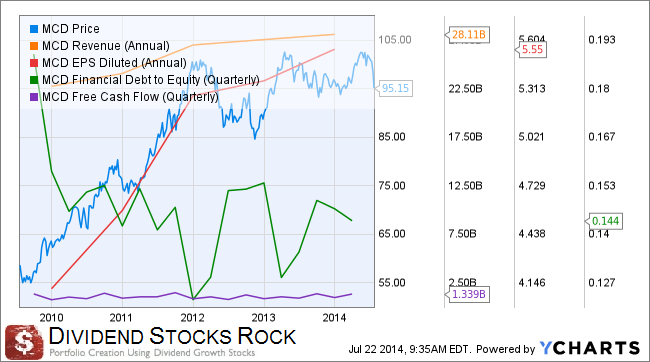Click the 12.50B revenue axis label
This screenshot has height=362, width=650.
click(465, 186)
